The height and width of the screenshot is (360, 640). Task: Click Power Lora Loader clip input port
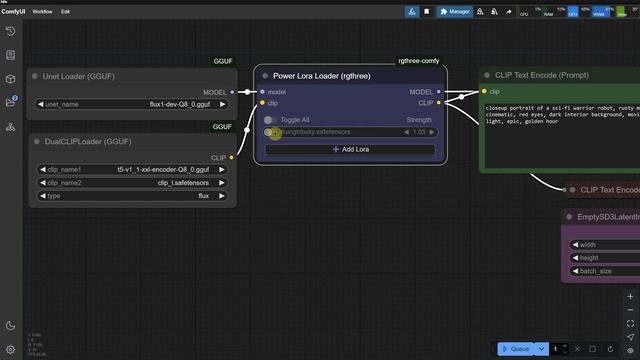coord(262,103)
